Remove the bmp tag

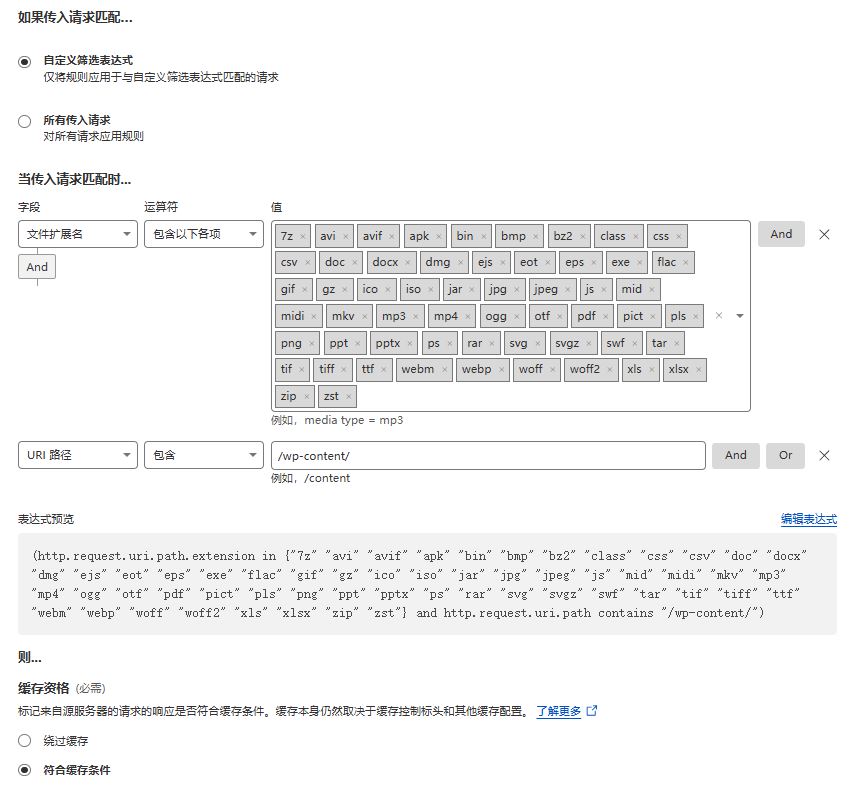tap(535, 237)
